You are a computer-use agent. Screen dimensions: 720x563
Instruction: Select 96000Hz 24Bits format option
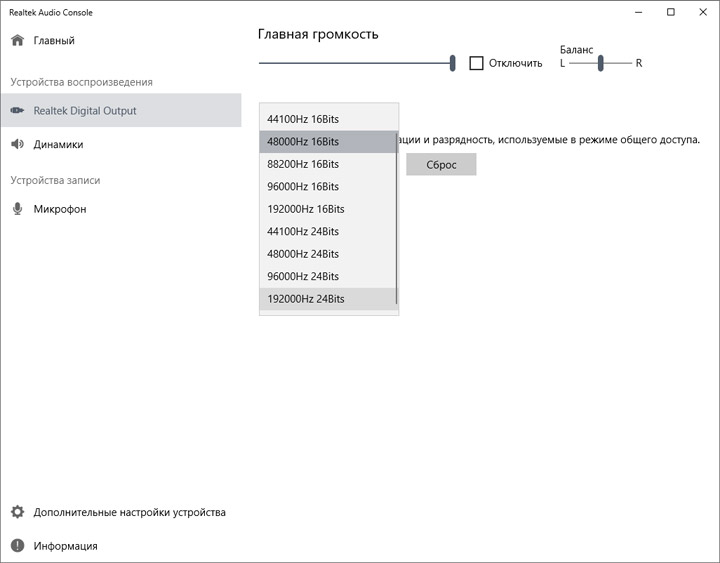303,276
